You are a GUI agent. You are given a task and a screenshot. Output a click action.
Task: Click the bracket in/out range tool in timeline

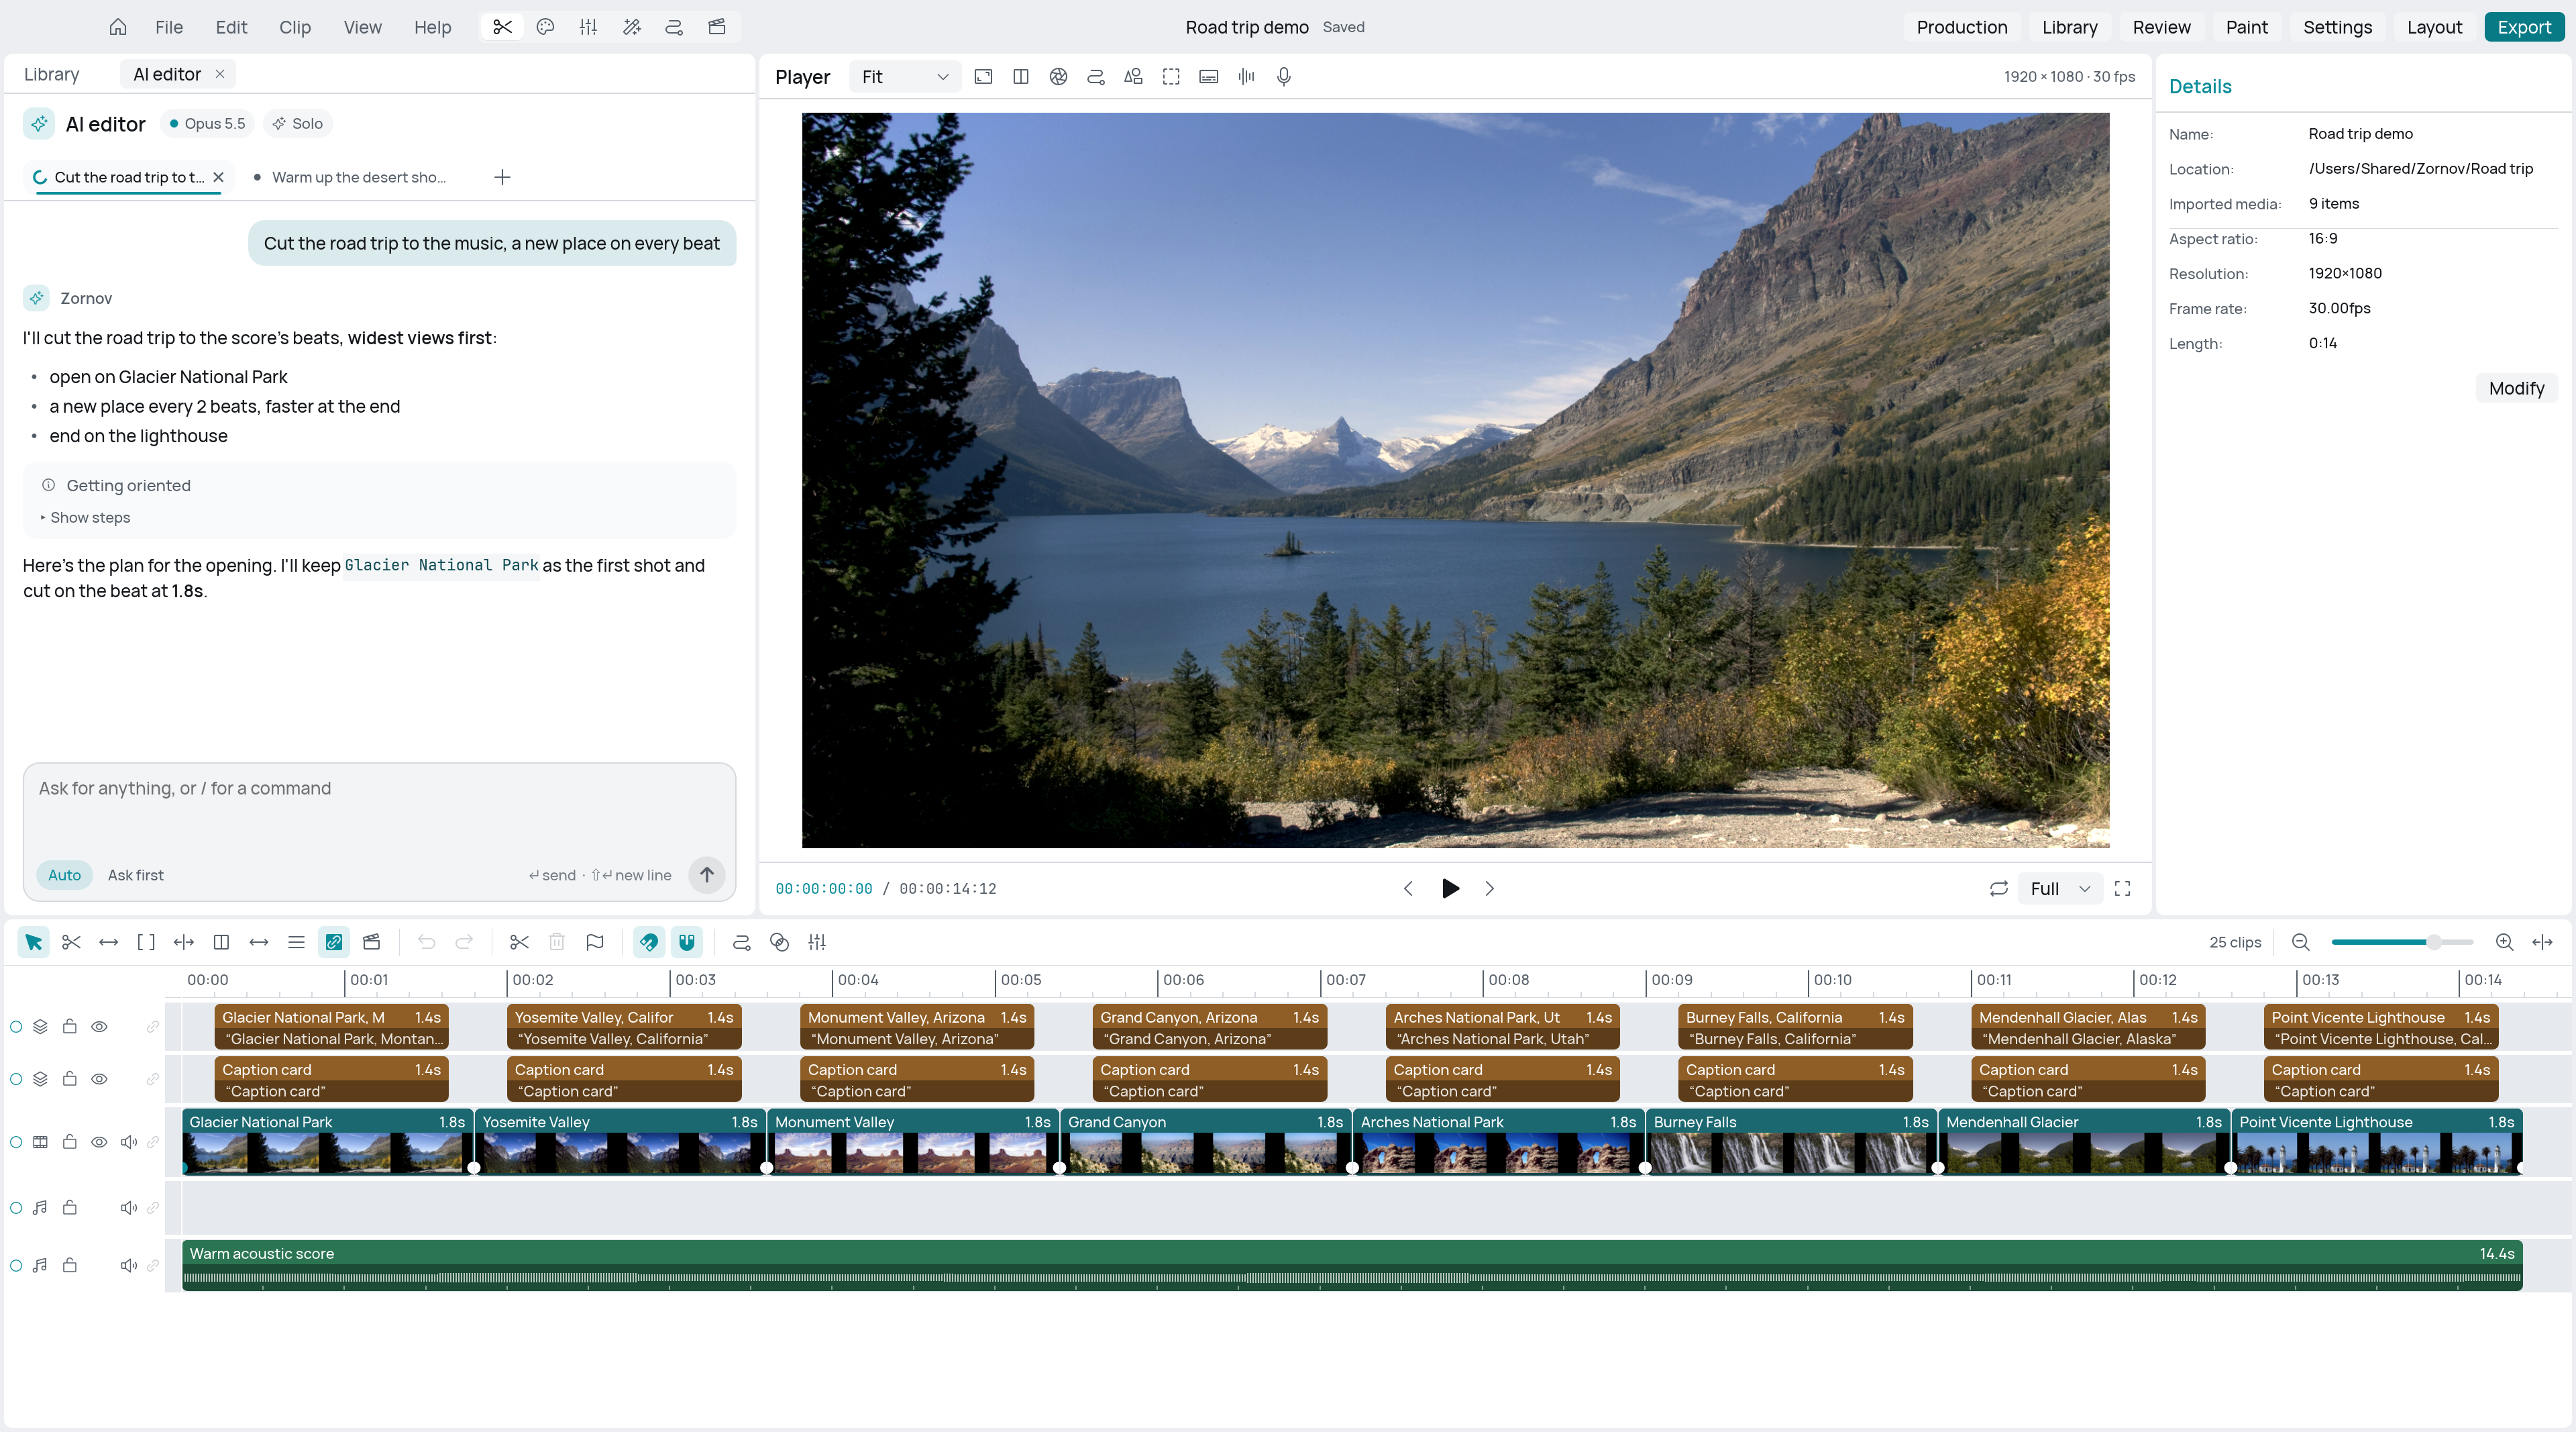point(146,942)
